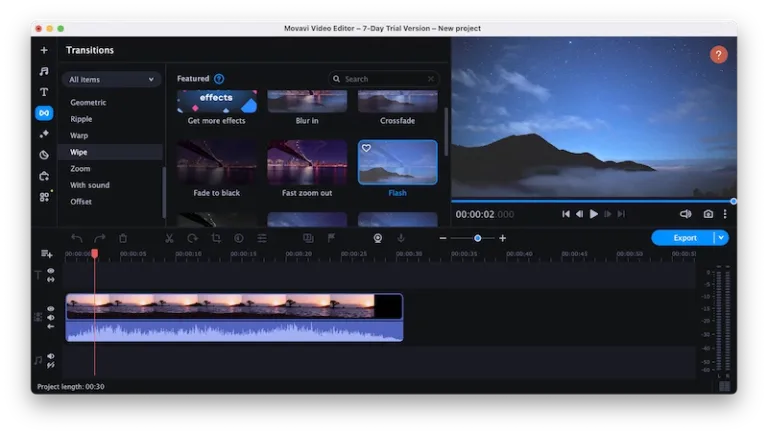Screen dimensions: 768x435
Task: Expand the Export options dropdown arrow
Action: (x=721, y=238)
